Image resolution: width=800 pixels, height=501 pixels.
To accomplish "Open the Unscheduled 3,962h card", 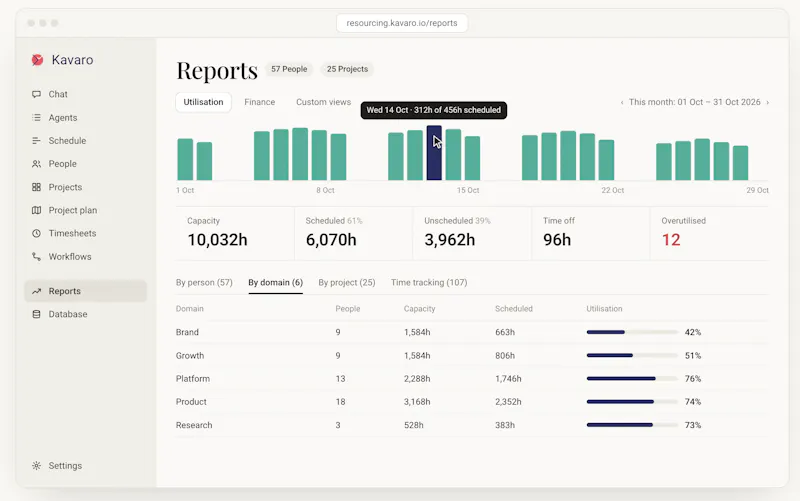I will (472, 234).
